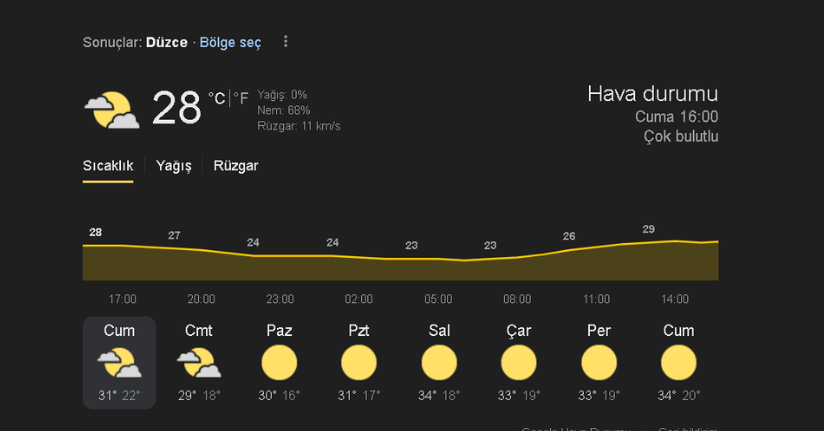Switch to the Rüzgar tab

click(235, 166)
